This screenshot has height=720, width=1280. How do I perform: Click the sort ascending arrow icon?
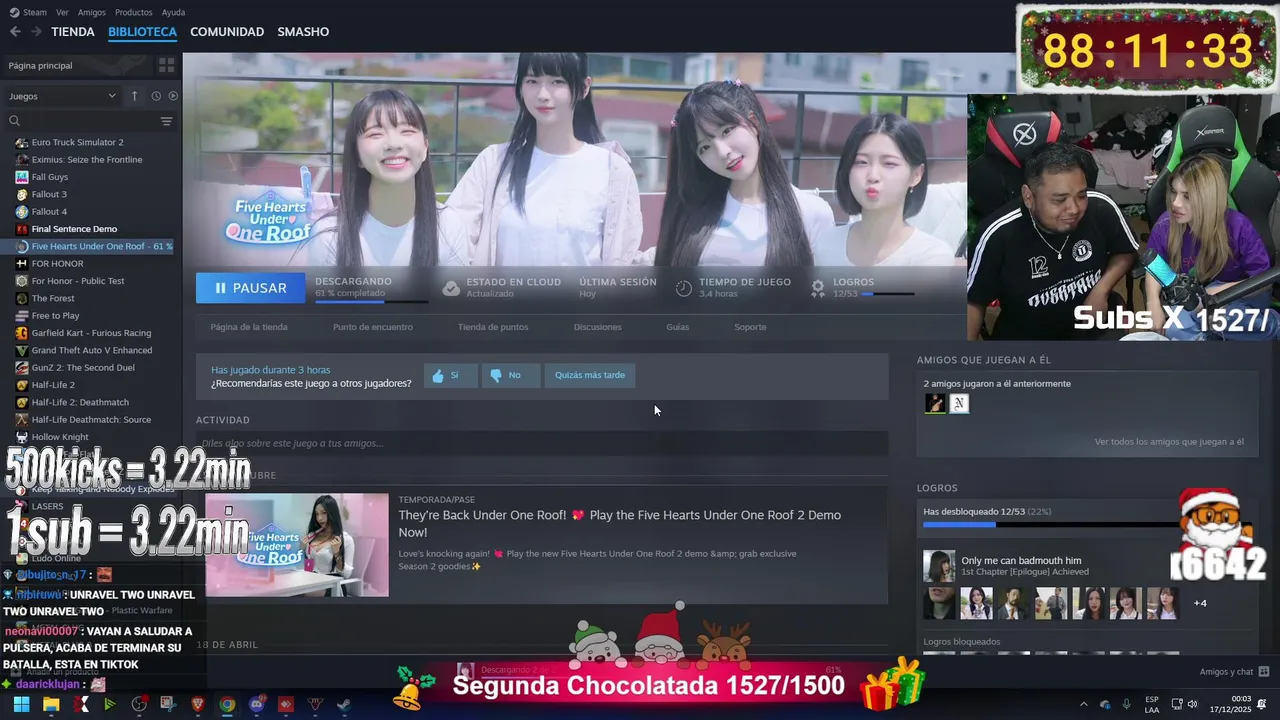tap(134, 96)
